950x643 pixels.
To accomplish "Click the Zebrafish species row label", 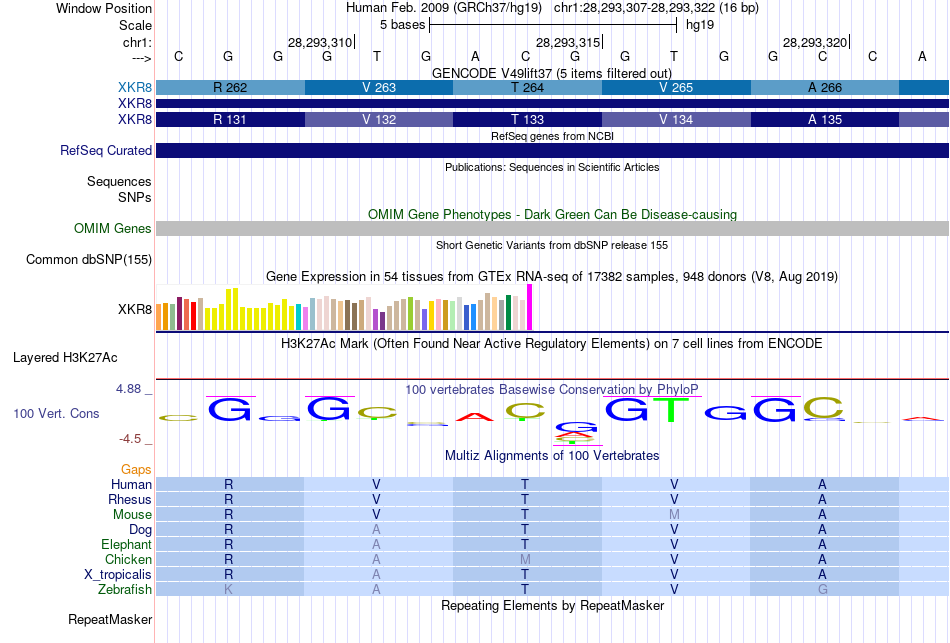I will (125, 589).
